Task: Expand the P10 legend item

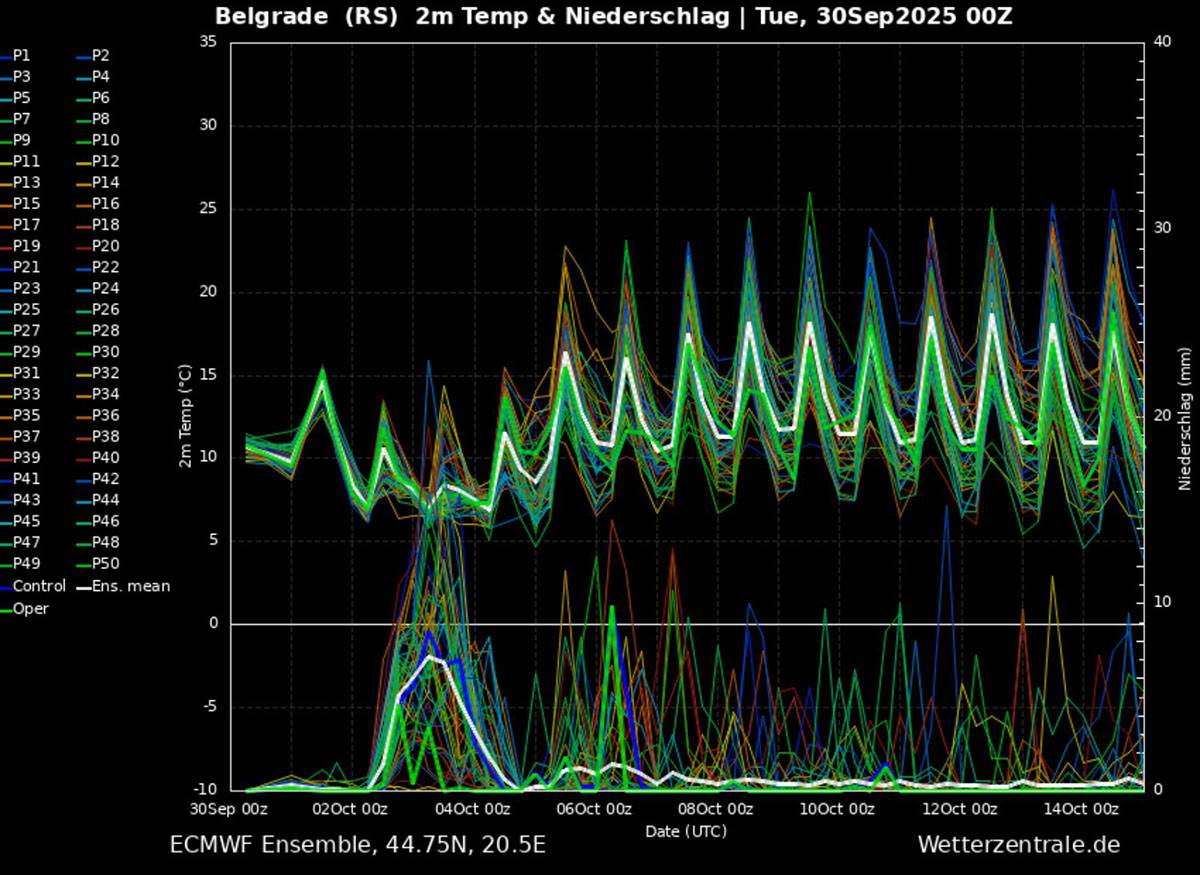Action: coord(103,140)
